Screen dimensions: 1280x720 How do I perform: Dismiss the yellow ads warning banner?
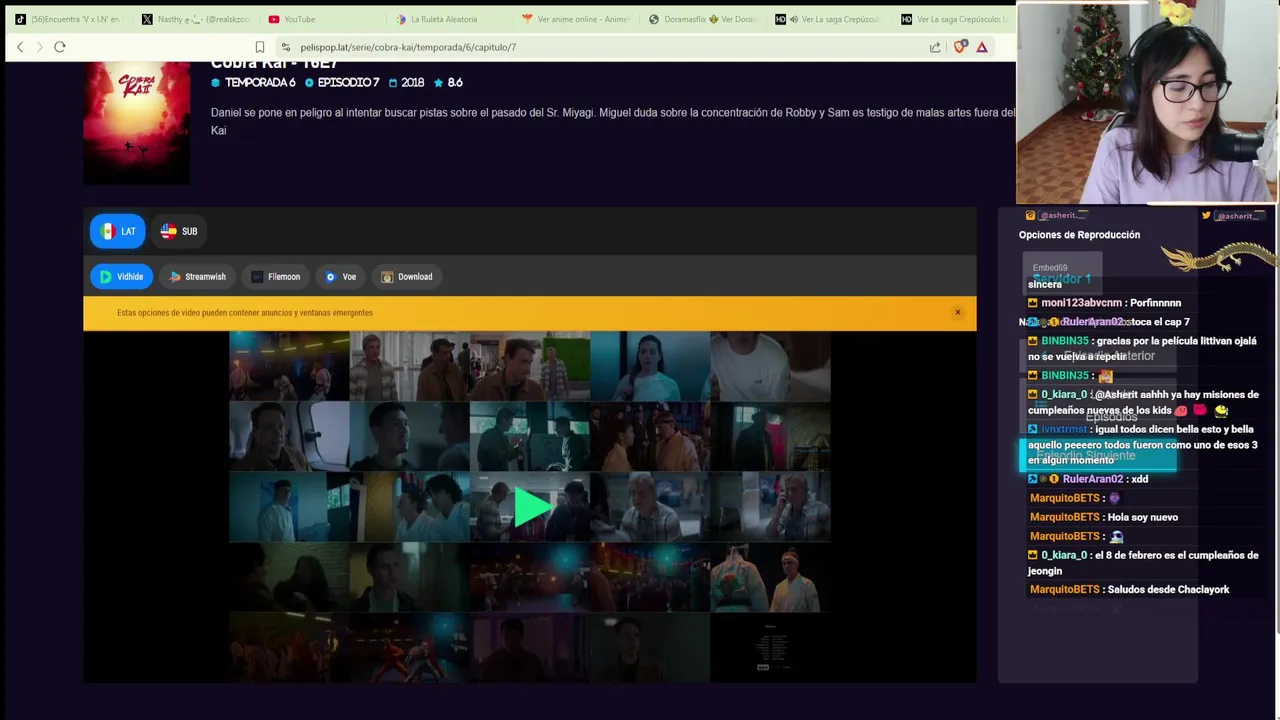tap(958, 313)
